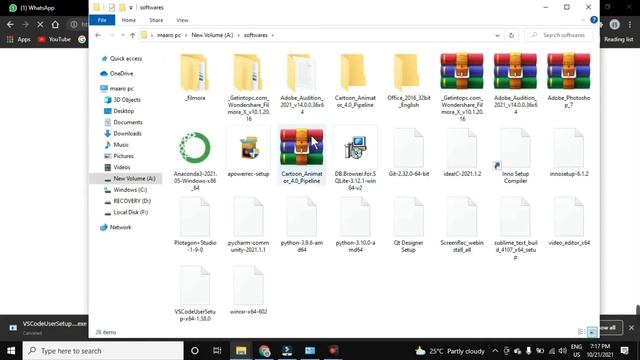Viewport: 640px width, 360px height.
Task: Select the Adobe_Audition_2021 RAR archive
Action: pyautogui.click(x=515, y=84)
